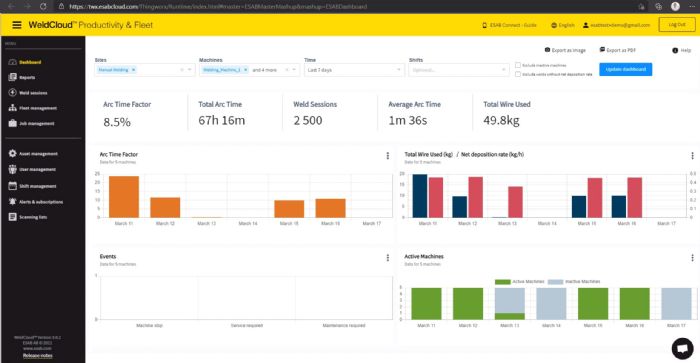Open the Release notes link
Image resolution: width=700 pixels, height=363 pixels.
click(x=38, y=355)
